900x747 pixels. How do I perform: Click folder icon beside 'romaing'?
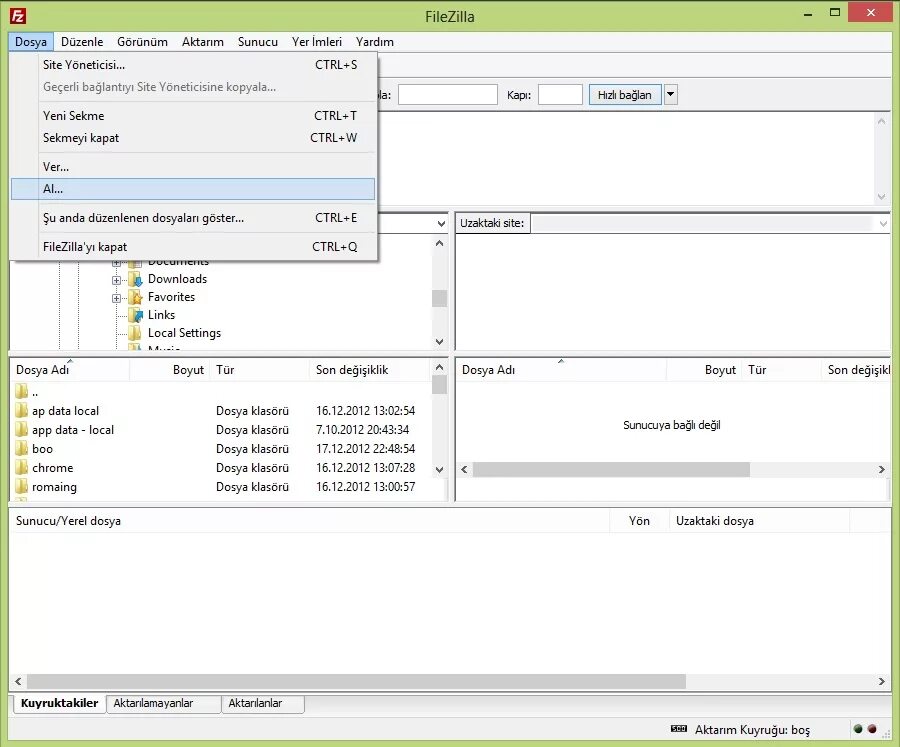pos(21,486)
